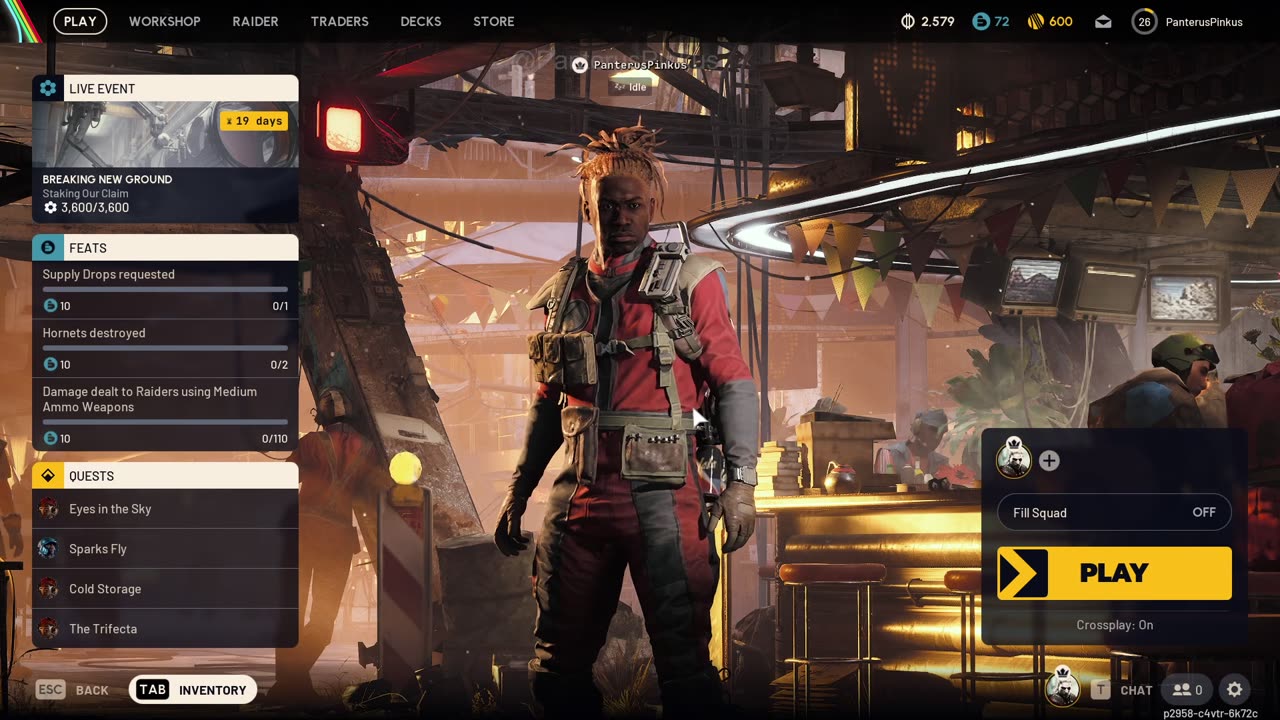Screen dimensions: 1280x720
Task: Click the crown icon beside PanterusPinkus nameplate
Action: click(x=580, y=65)
